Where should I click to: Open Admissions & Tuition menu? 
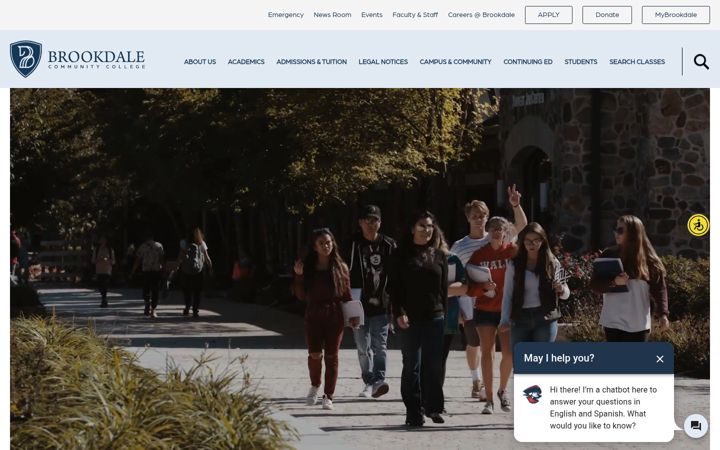click(x=311, y=62)
